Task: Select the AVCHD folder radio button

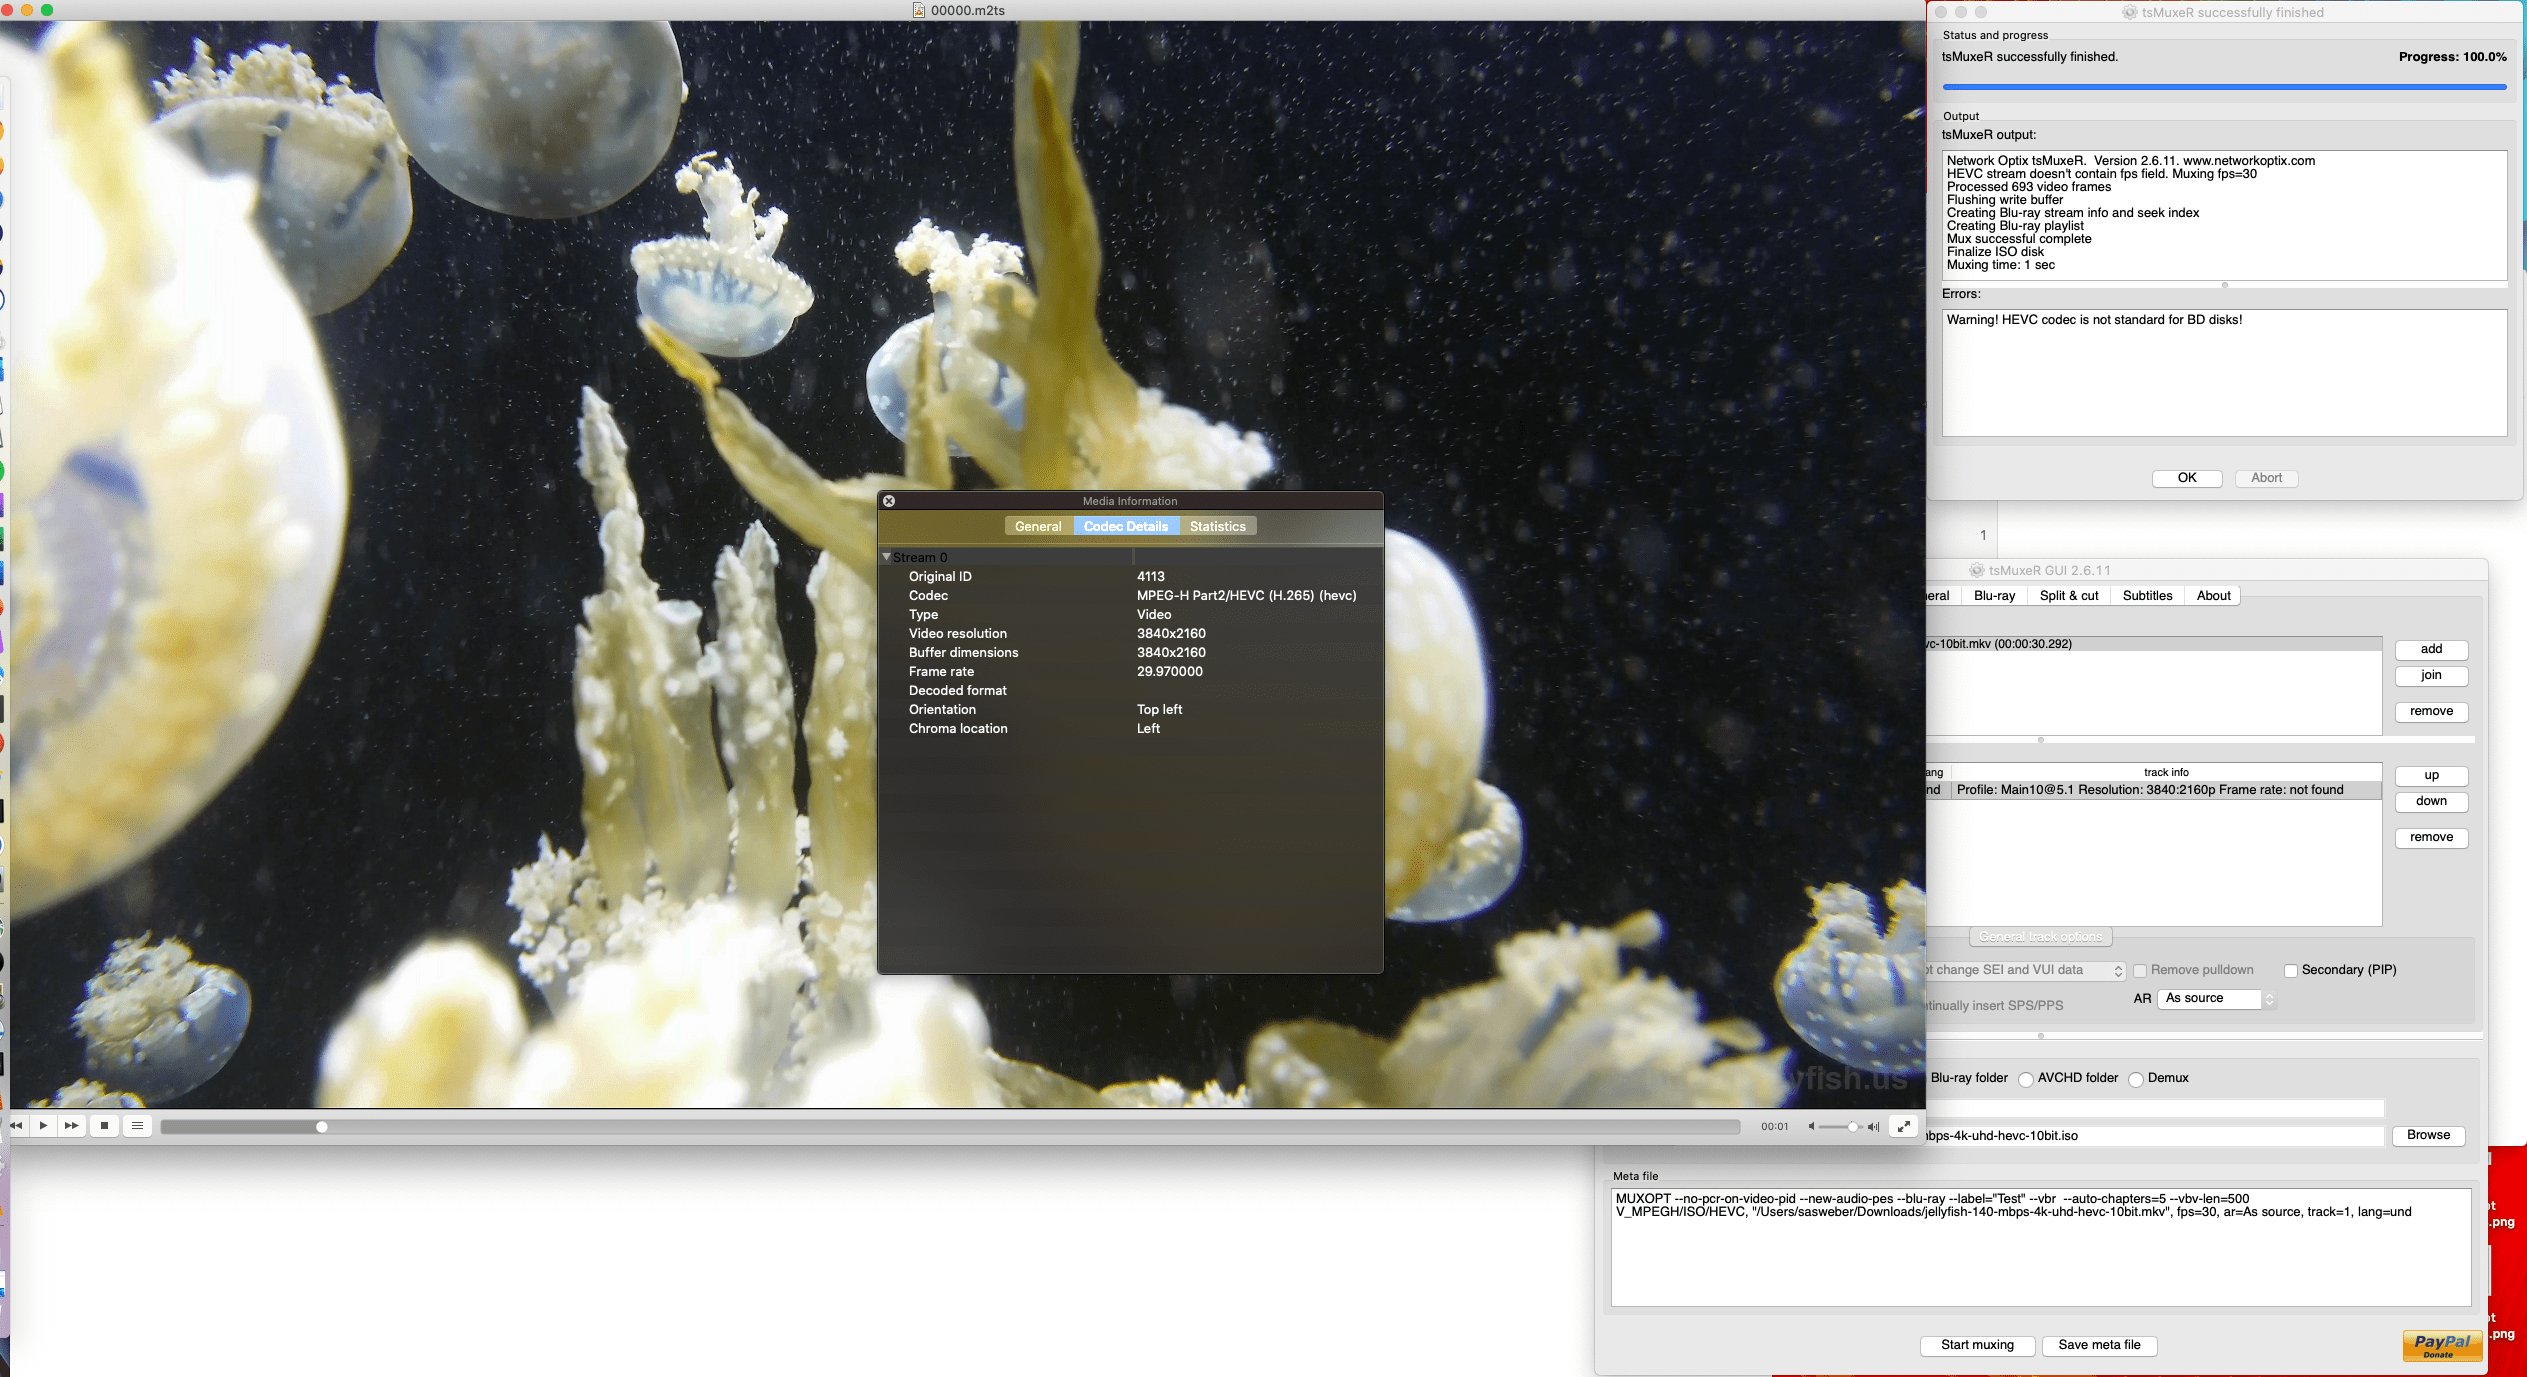Action: click(2025, 1078)
